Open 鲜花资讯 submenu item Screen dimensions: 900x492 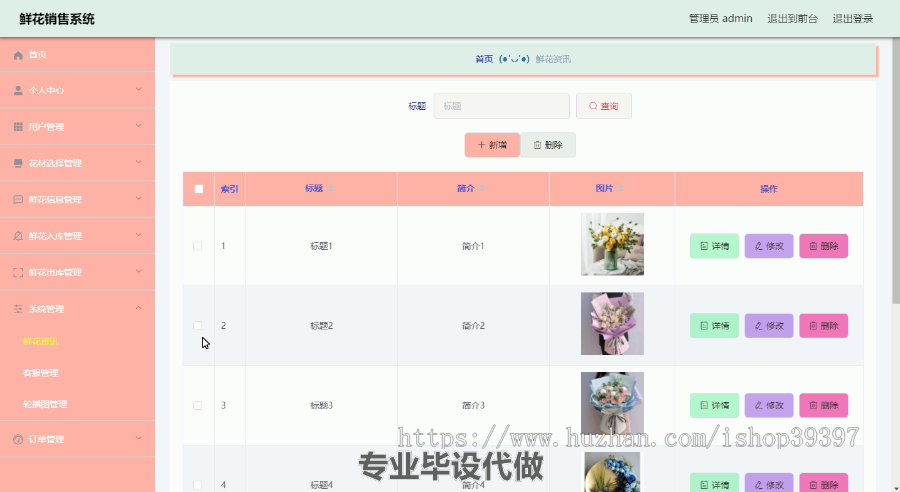[x=41, y=342]
